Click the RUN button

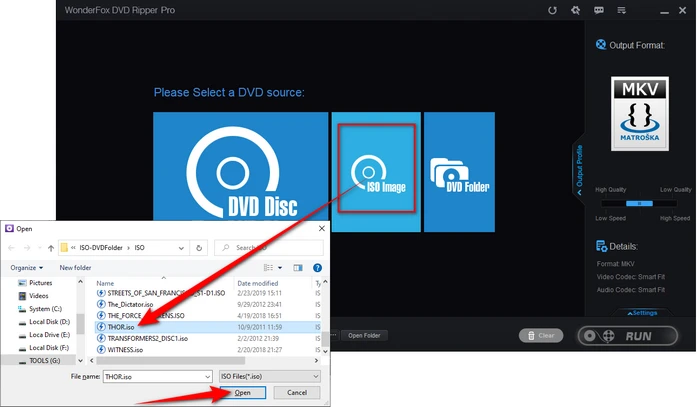click(628, 336)
